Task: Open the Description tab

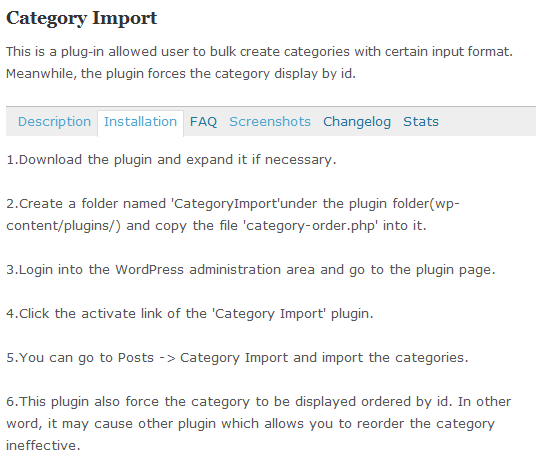Action: [x=54, y=122]
